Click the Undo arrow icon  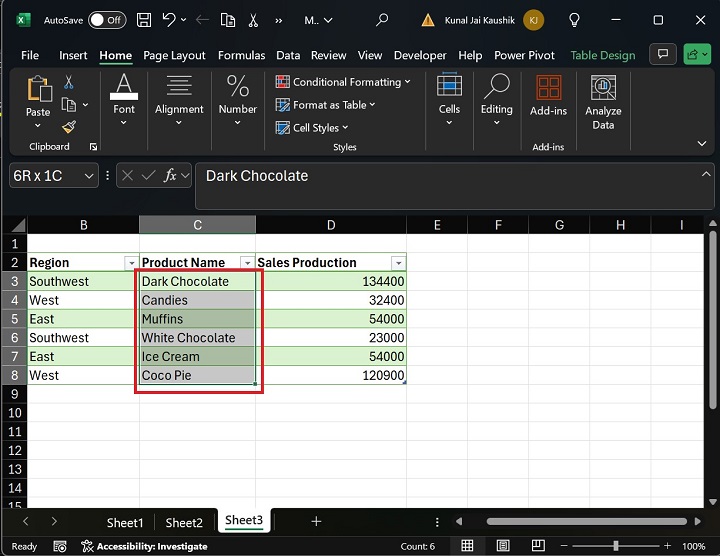pos(170,19)
